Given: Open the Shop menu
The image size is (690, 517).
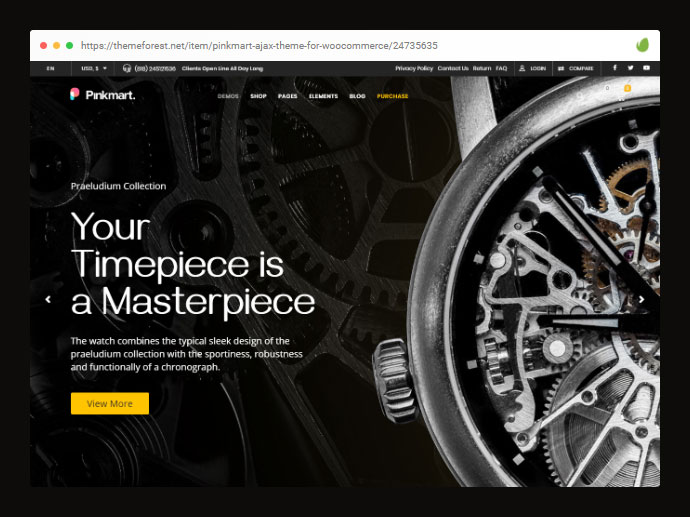Looking at the screenshot, I should pyautogui.click(x=258, y=96).
